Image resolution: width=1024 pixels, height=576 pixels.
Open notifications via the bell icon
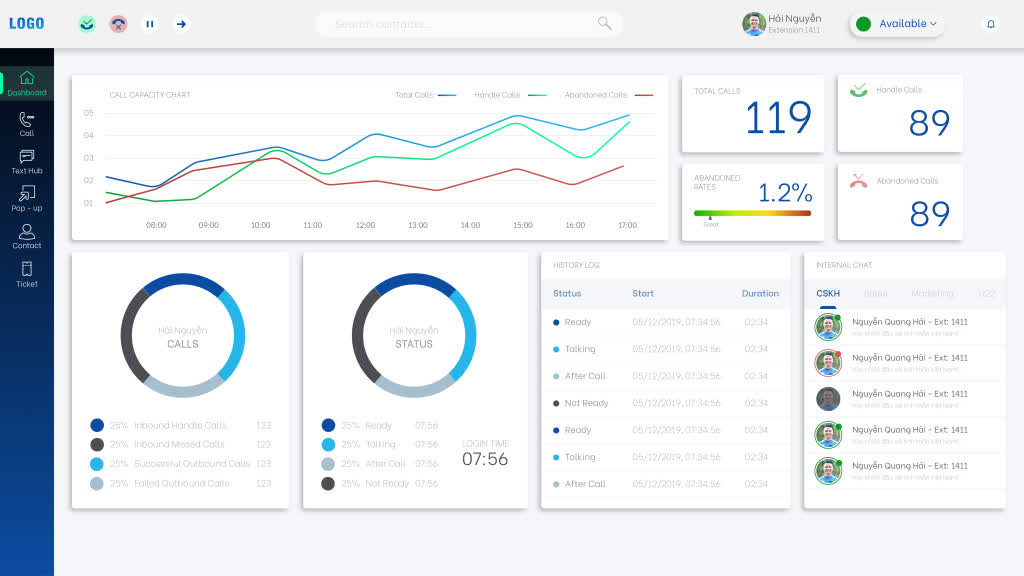pos(990,23)
